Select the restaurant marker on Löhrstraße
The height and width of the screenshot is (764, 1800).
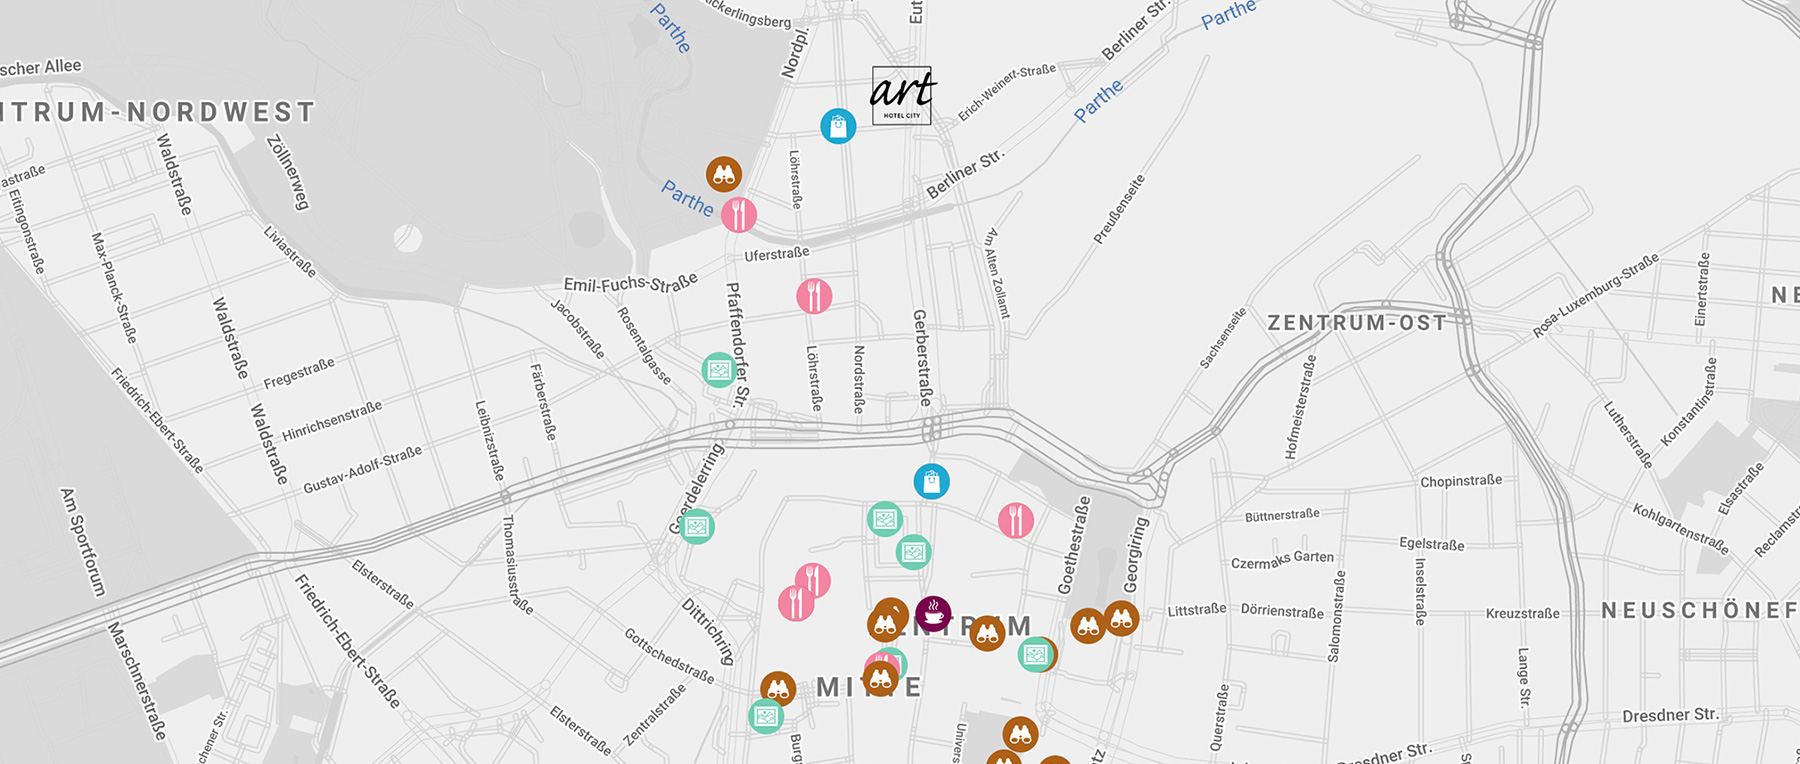[x=814, y=296]
